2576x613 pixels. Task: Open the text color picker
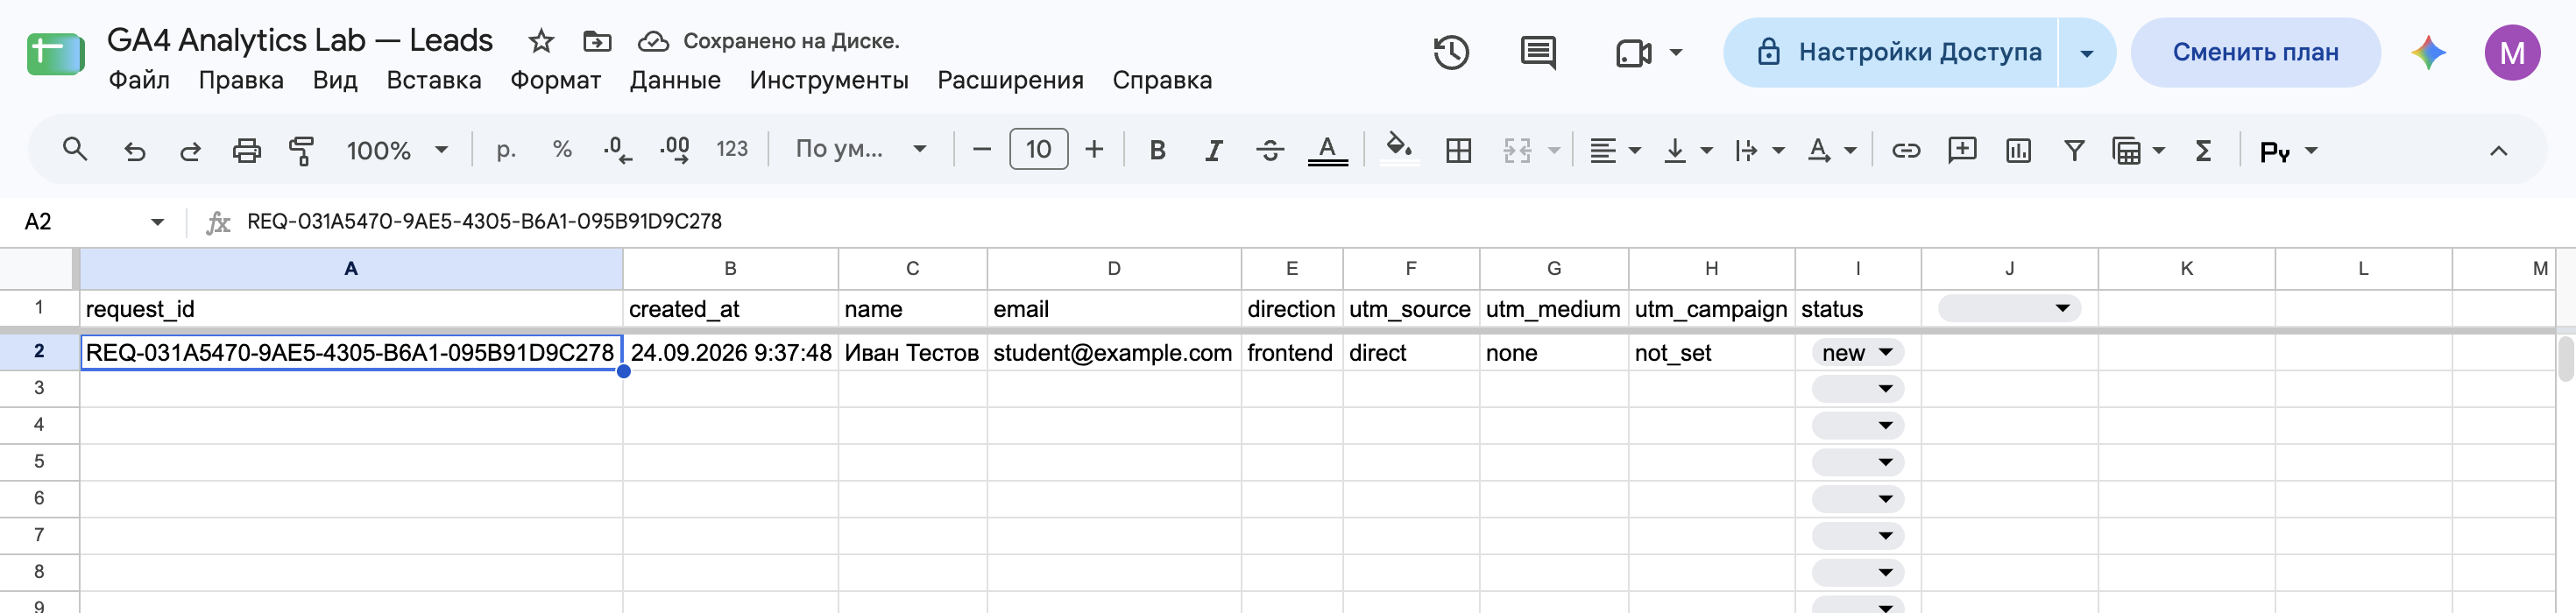(x=1327, y=150)
